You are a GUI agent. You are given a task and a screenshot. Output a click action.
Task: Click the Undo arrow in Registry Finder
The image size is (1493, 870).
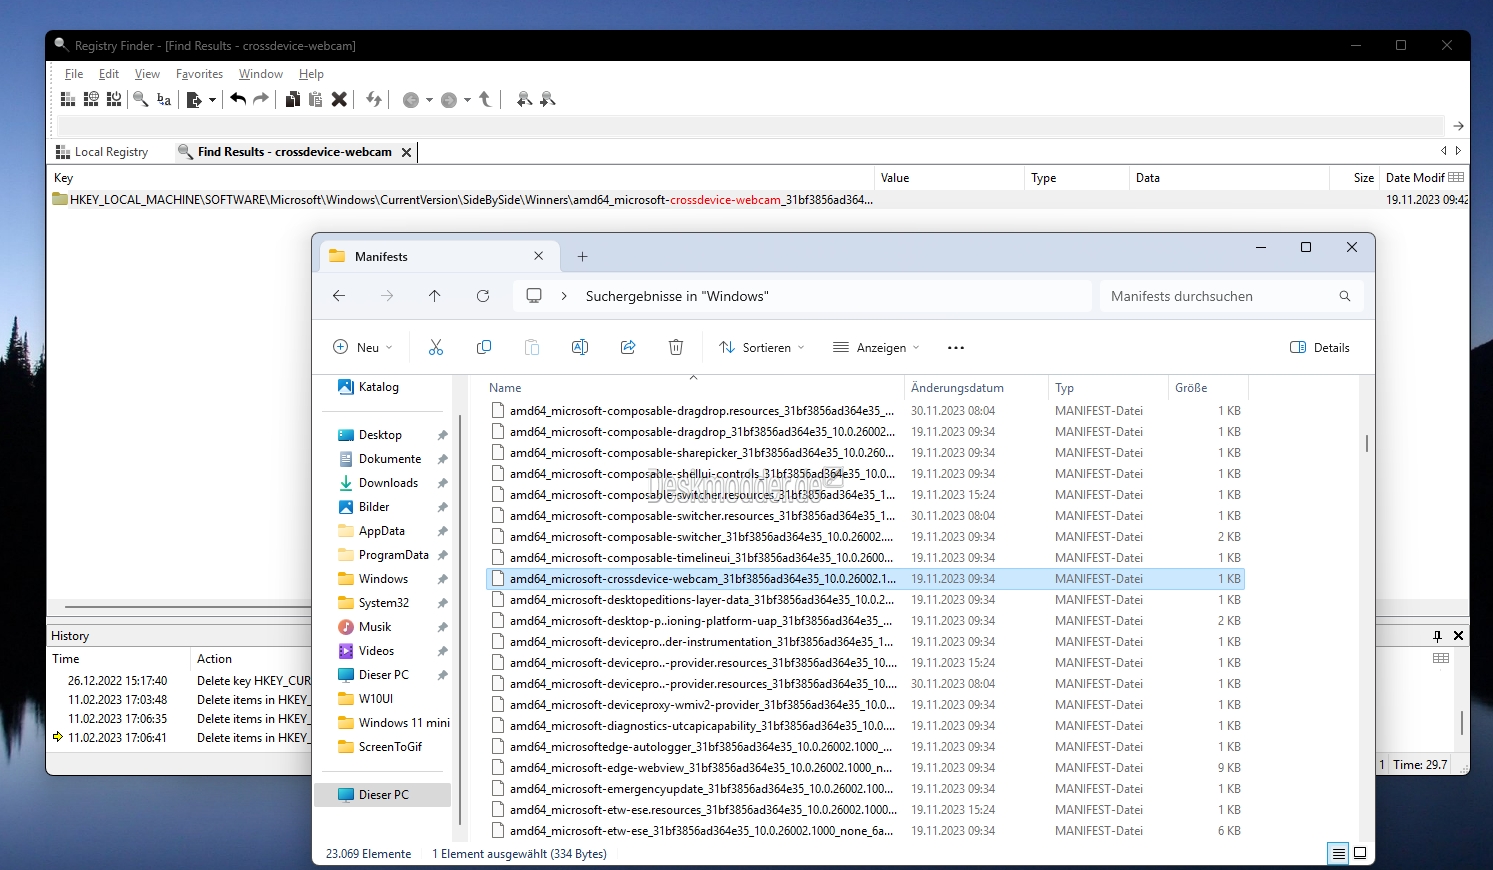238,99
